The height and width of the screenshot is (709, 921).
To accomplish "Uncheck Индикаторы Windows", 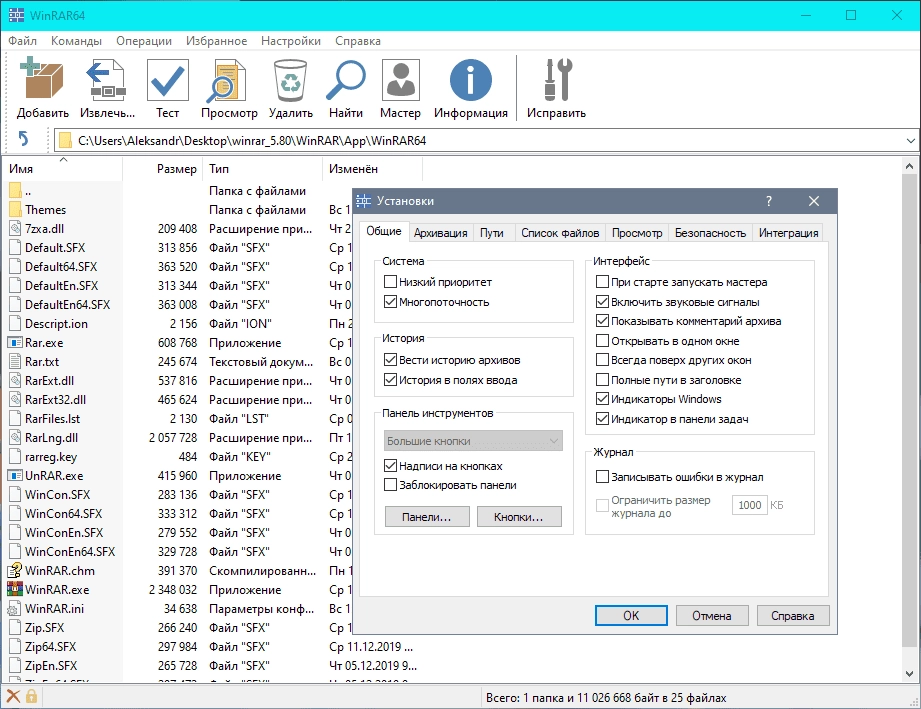I will click(602, 399).
